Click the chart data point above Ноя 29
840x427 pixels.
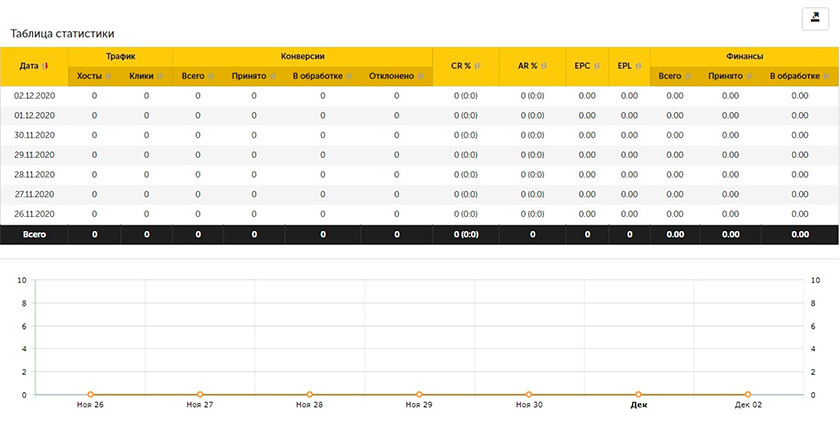pyautogui.click(x=419, y=395)
